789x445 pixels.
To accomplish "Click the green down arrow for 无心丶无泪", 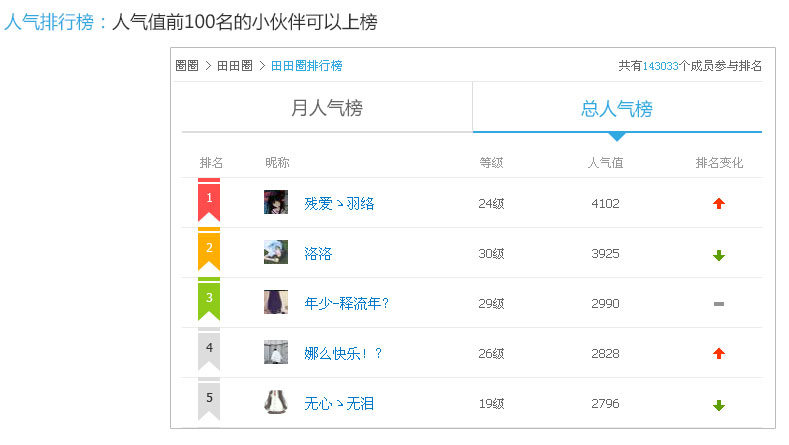I will click(x=719, y=405).
